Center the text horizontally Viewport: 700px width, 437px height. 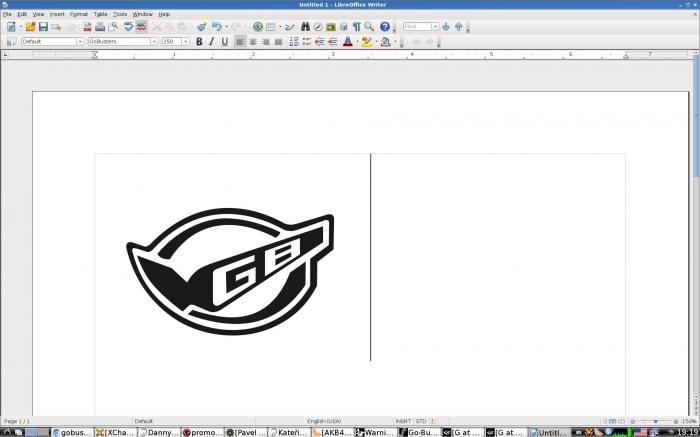(x=253, y=42)
